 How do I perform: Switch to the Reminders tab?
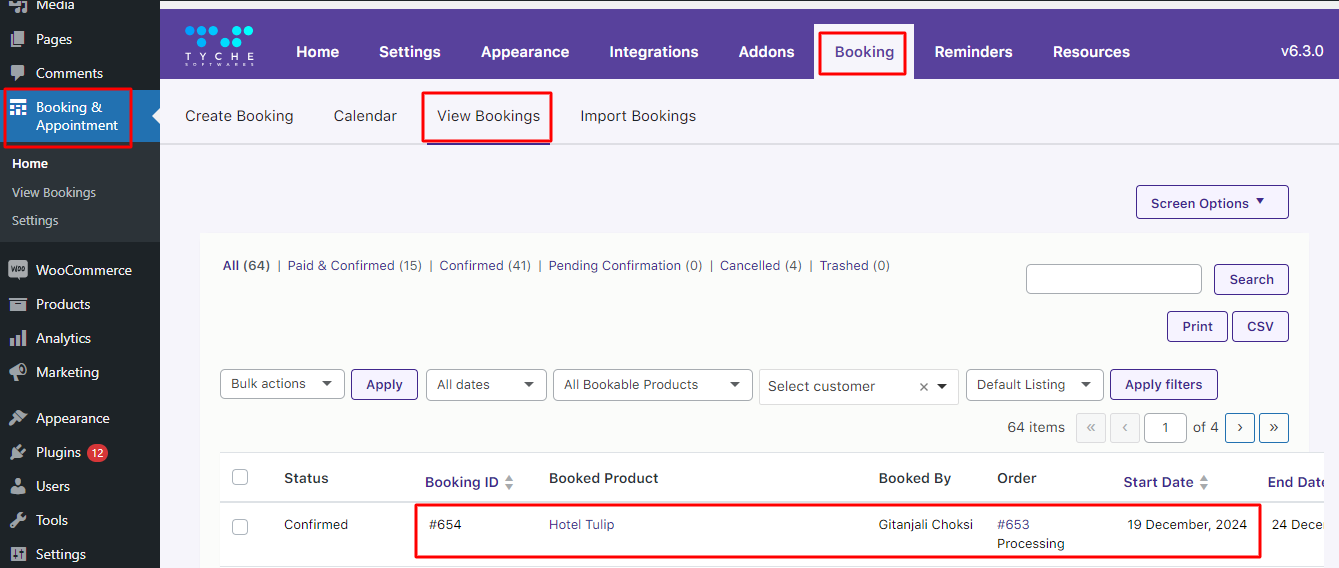974,52
